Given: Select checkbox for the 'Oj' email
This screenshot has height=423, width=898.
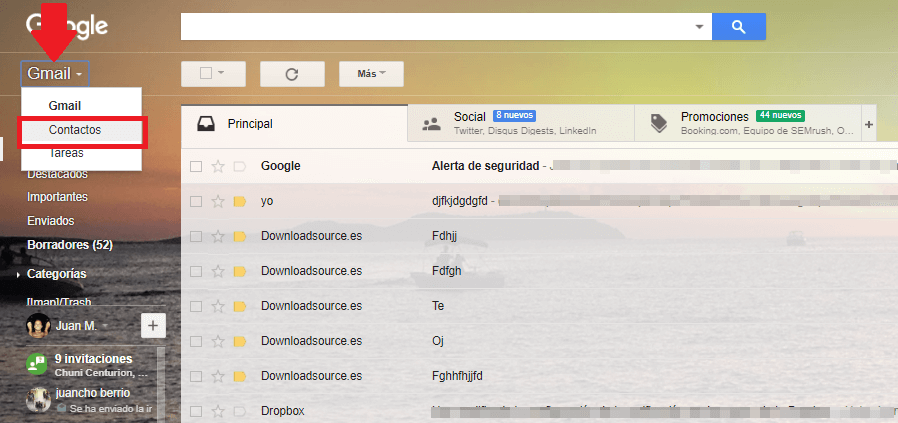Looking at the screenshot, I should pyautogui.click(x=196, y=341).
